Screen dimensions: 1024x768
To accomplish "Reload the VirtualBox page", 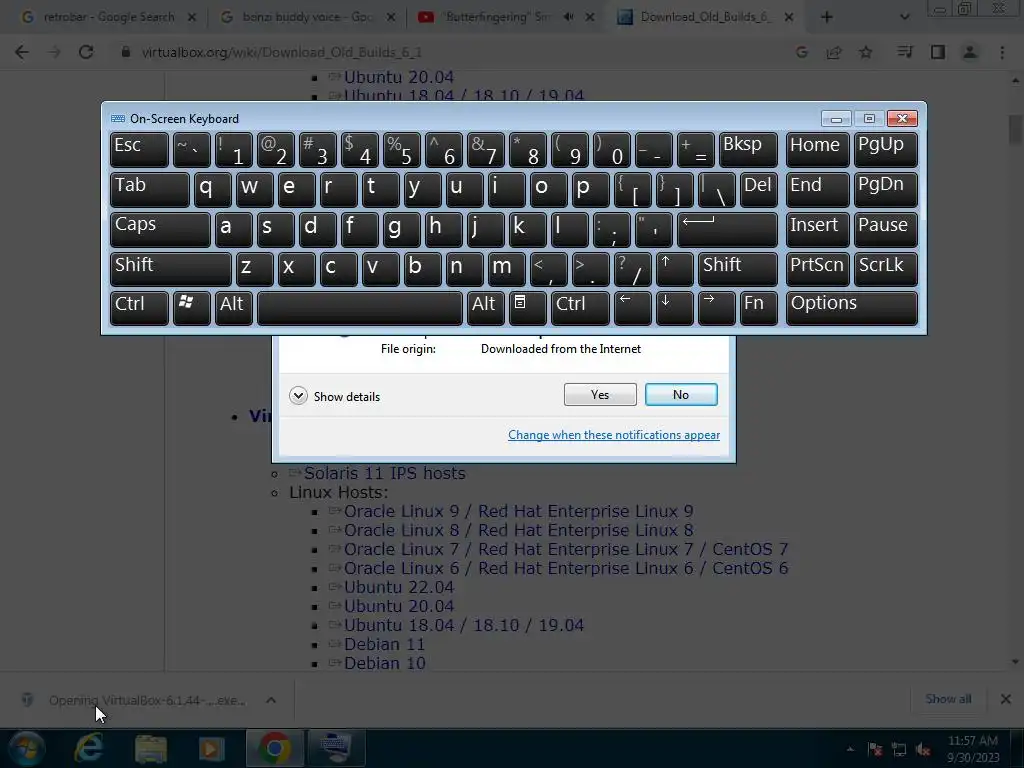I will [x=86, y=52].
